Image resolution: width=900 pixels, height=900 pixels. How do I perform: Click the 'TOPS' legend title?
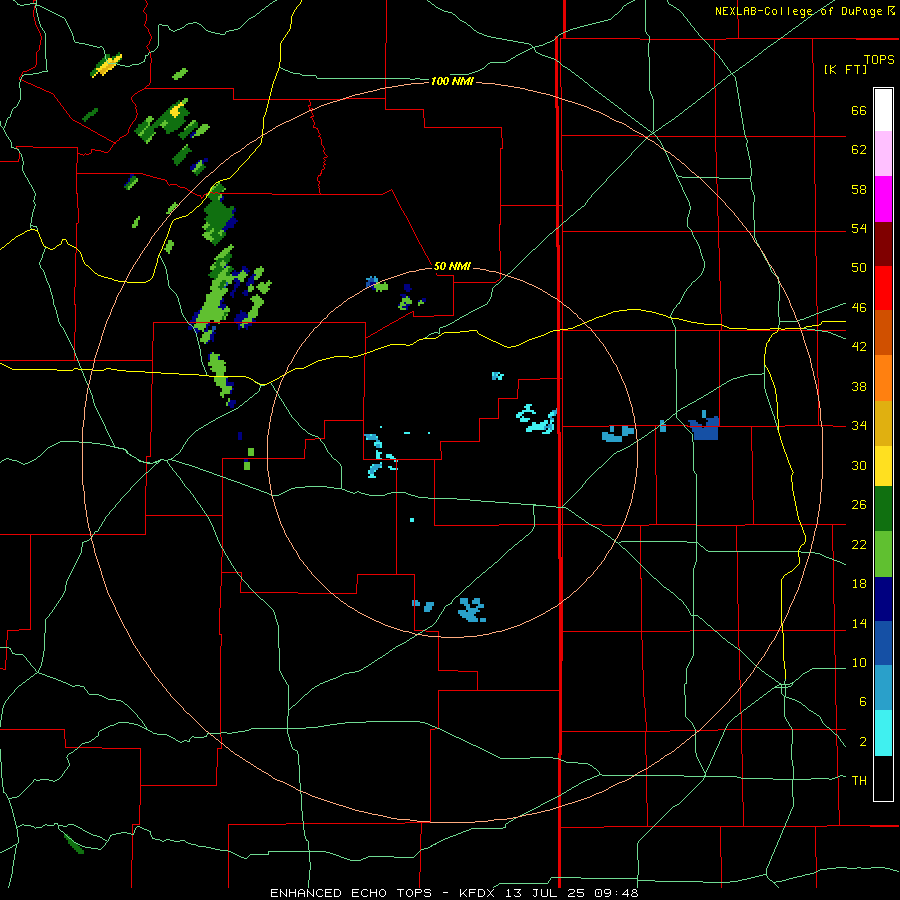879,60
